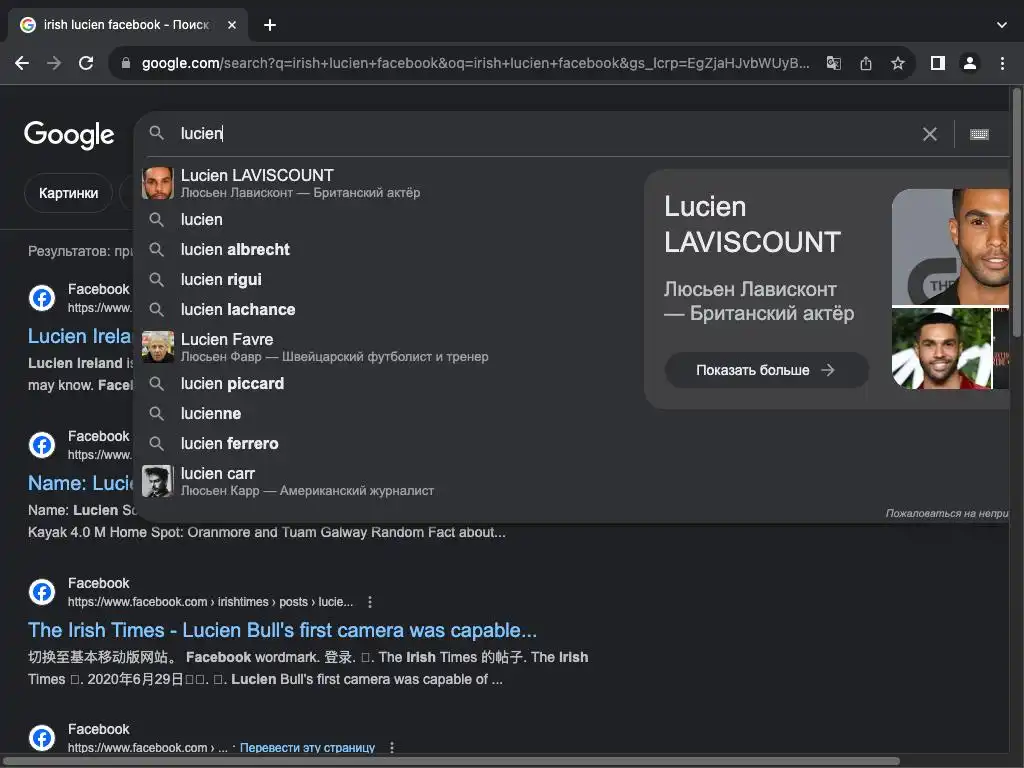This screenshot has height=768, width=1024.
Task: Click the vertical page scrollbar
Action: (1016, 212)
